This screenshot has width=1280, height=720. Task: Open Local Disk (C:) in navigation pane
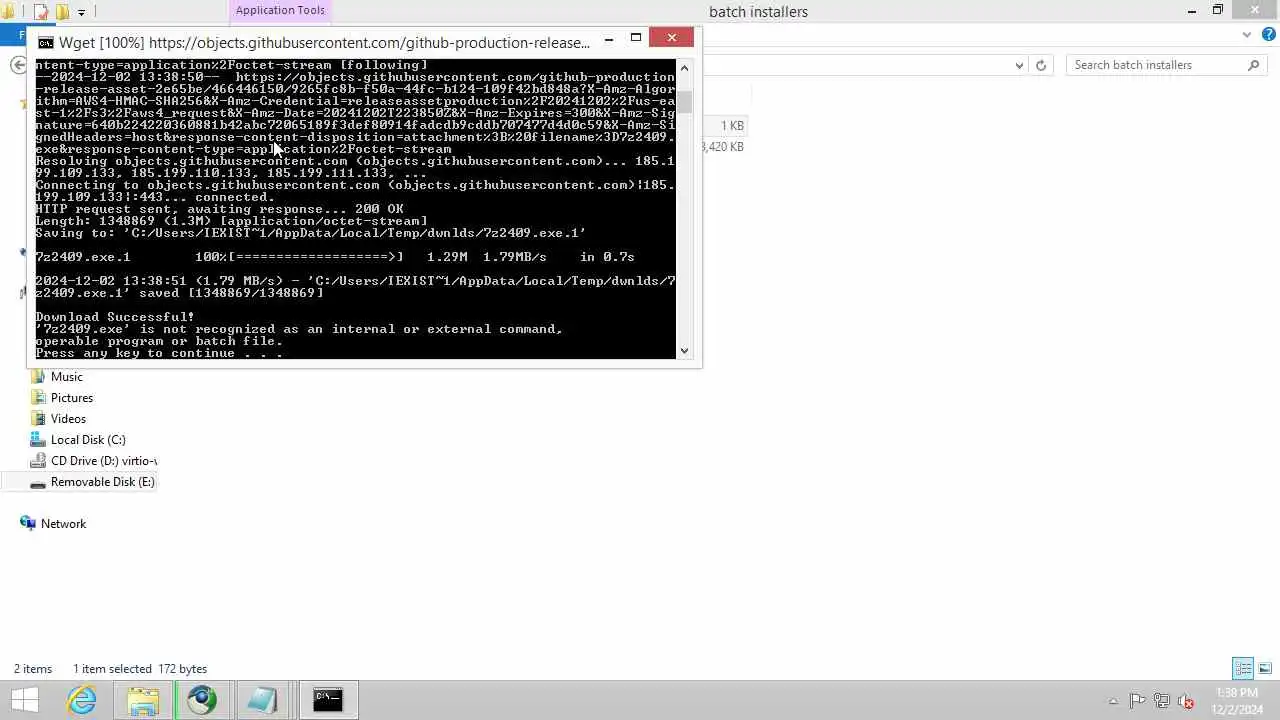pyautogui.click(x=88, y=440)
